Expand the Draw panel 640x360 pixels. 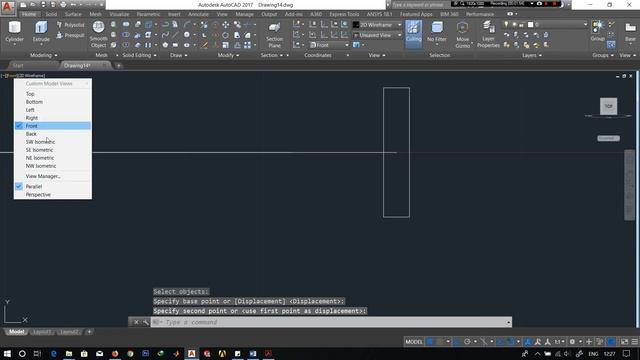click(x=179, y=55)
